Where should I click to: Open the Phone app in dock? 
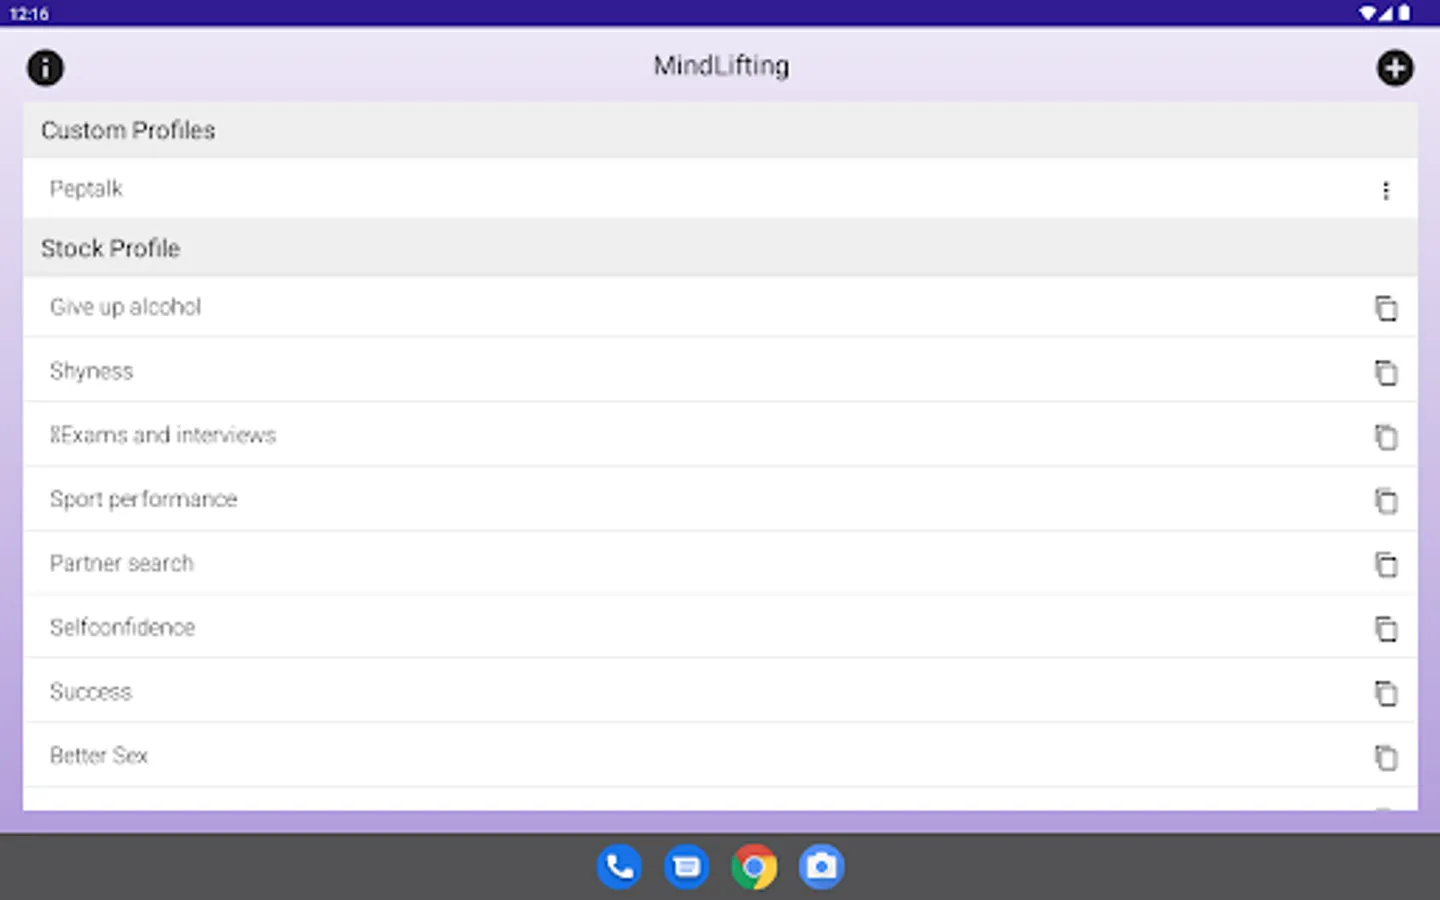(x=620, y=867)
